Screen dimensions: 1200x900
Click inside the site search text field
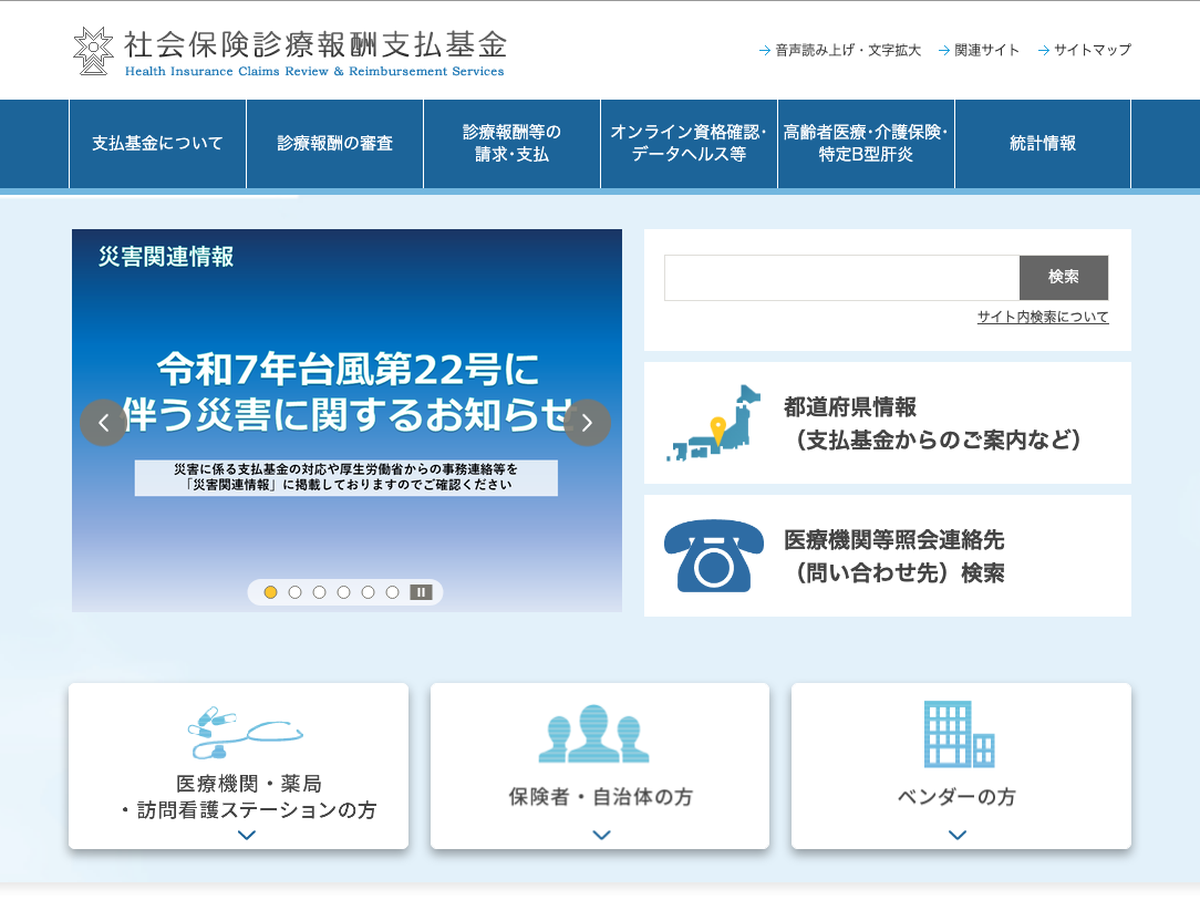click(x=841, y=278)
